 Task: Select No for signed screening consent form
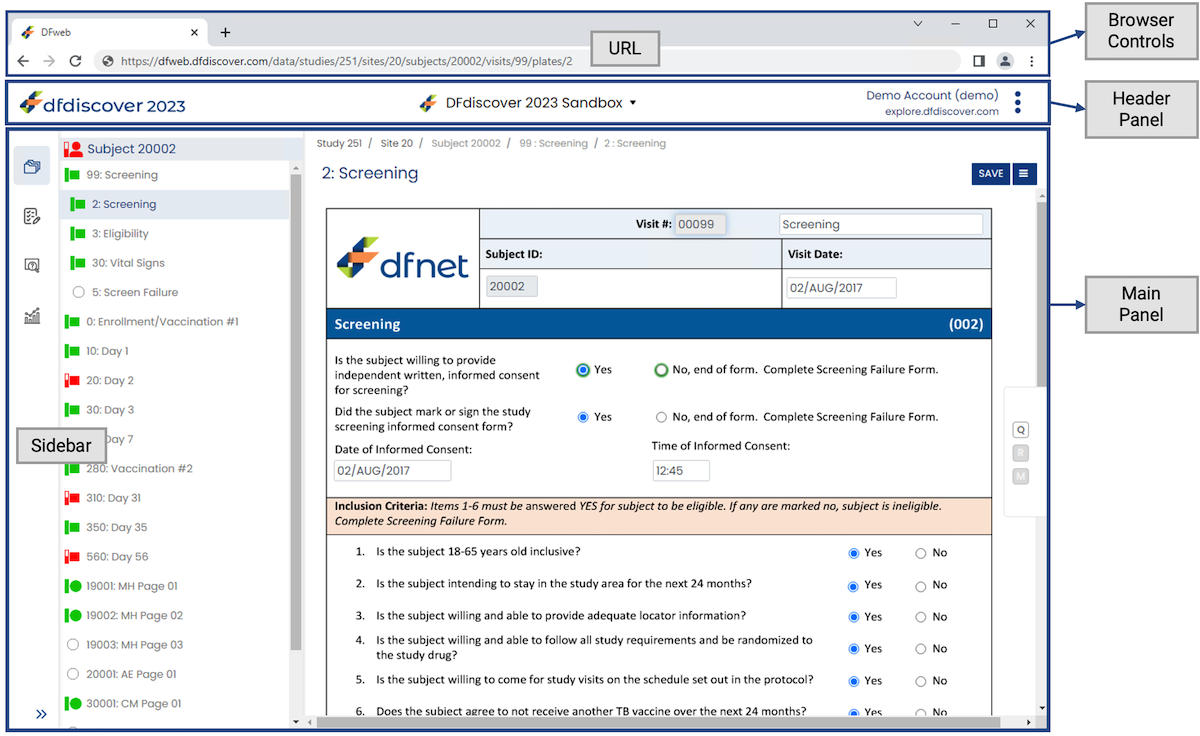click(x=661, y=417)
